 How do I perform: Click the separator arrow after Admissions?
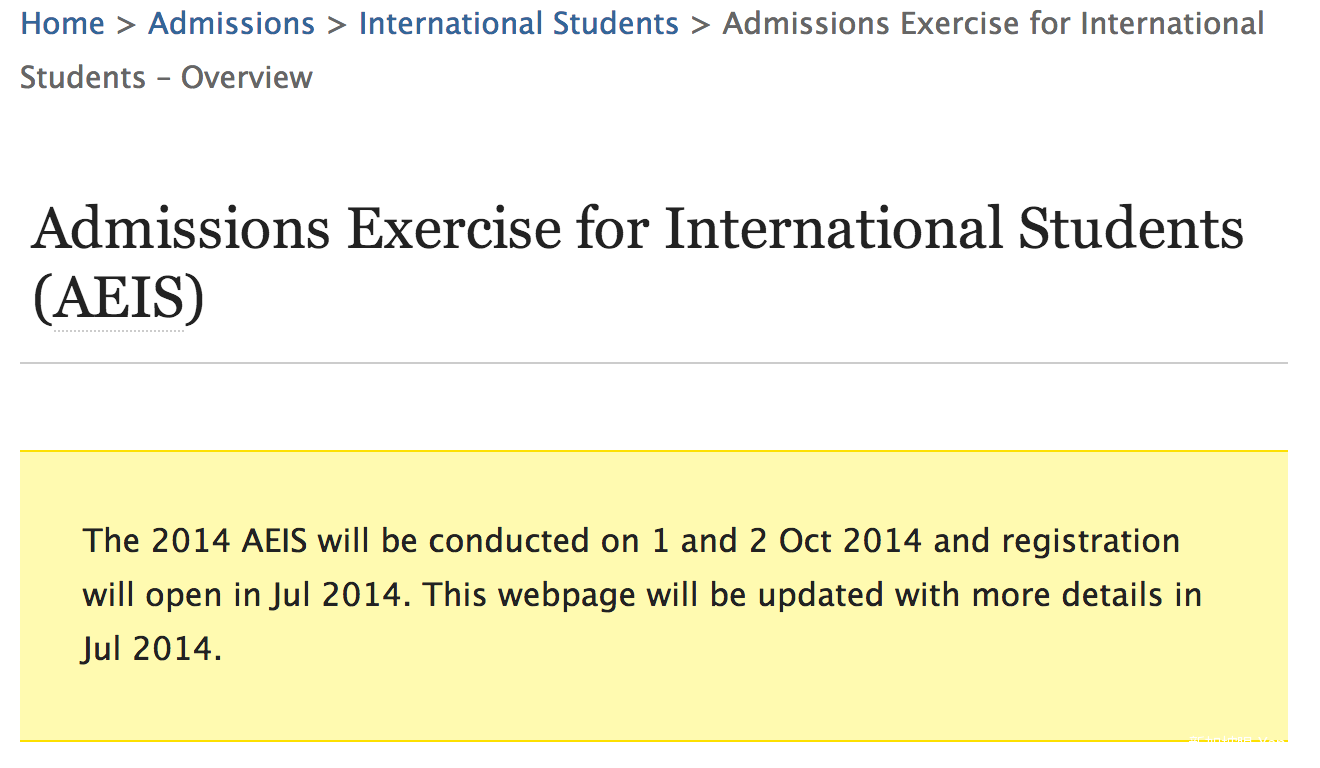[337, 23]
